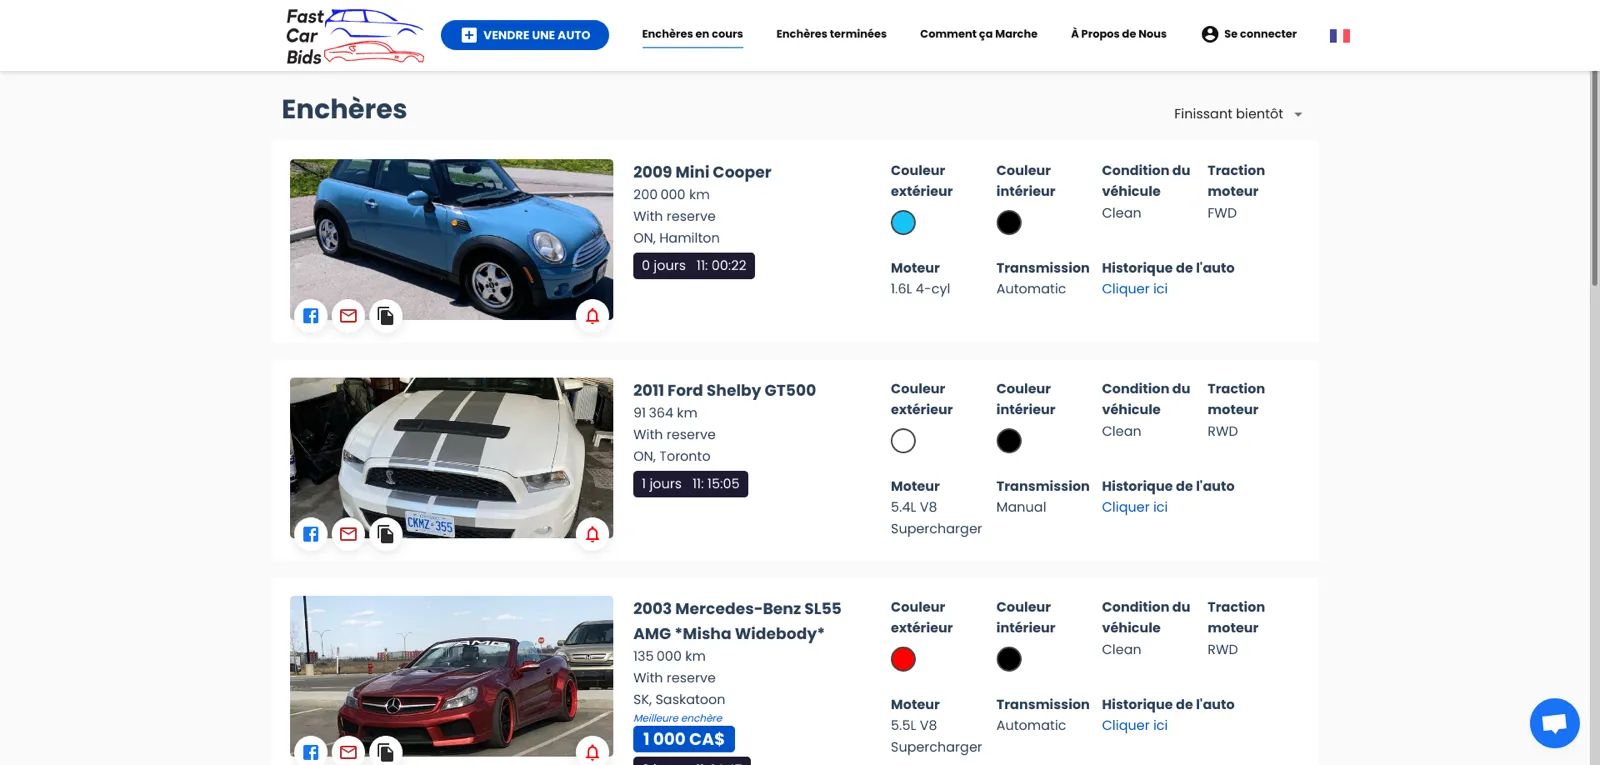This screenshot has height=765, width=1600.
Task: Click Shelby GT500 countdown timer 1 jours
Action: pyautogui.click(x=690, y=484)
